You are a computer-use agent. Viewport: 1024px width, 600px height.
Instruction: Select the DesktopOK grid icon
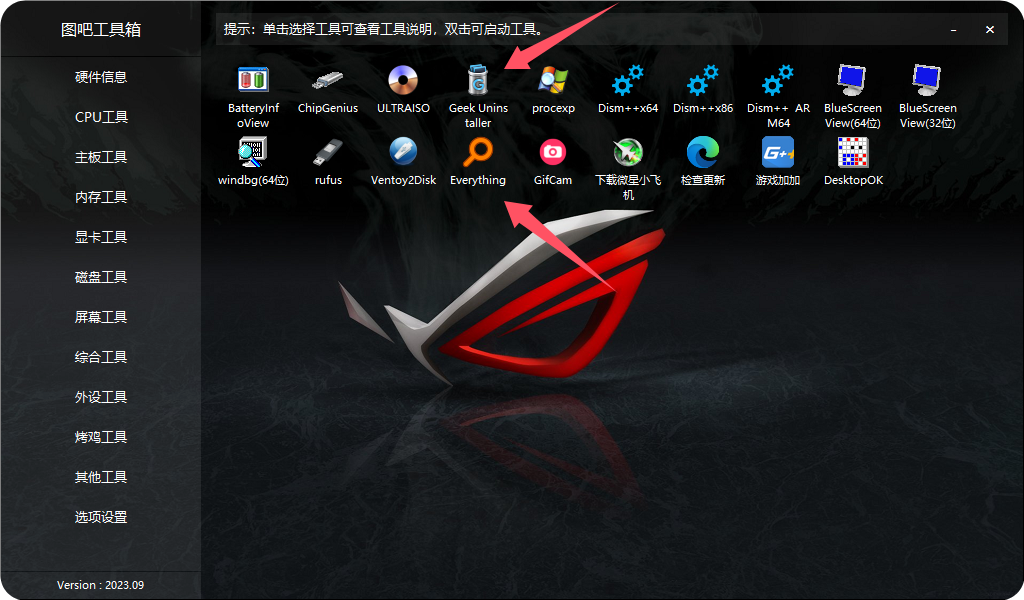tap(853, 152)
